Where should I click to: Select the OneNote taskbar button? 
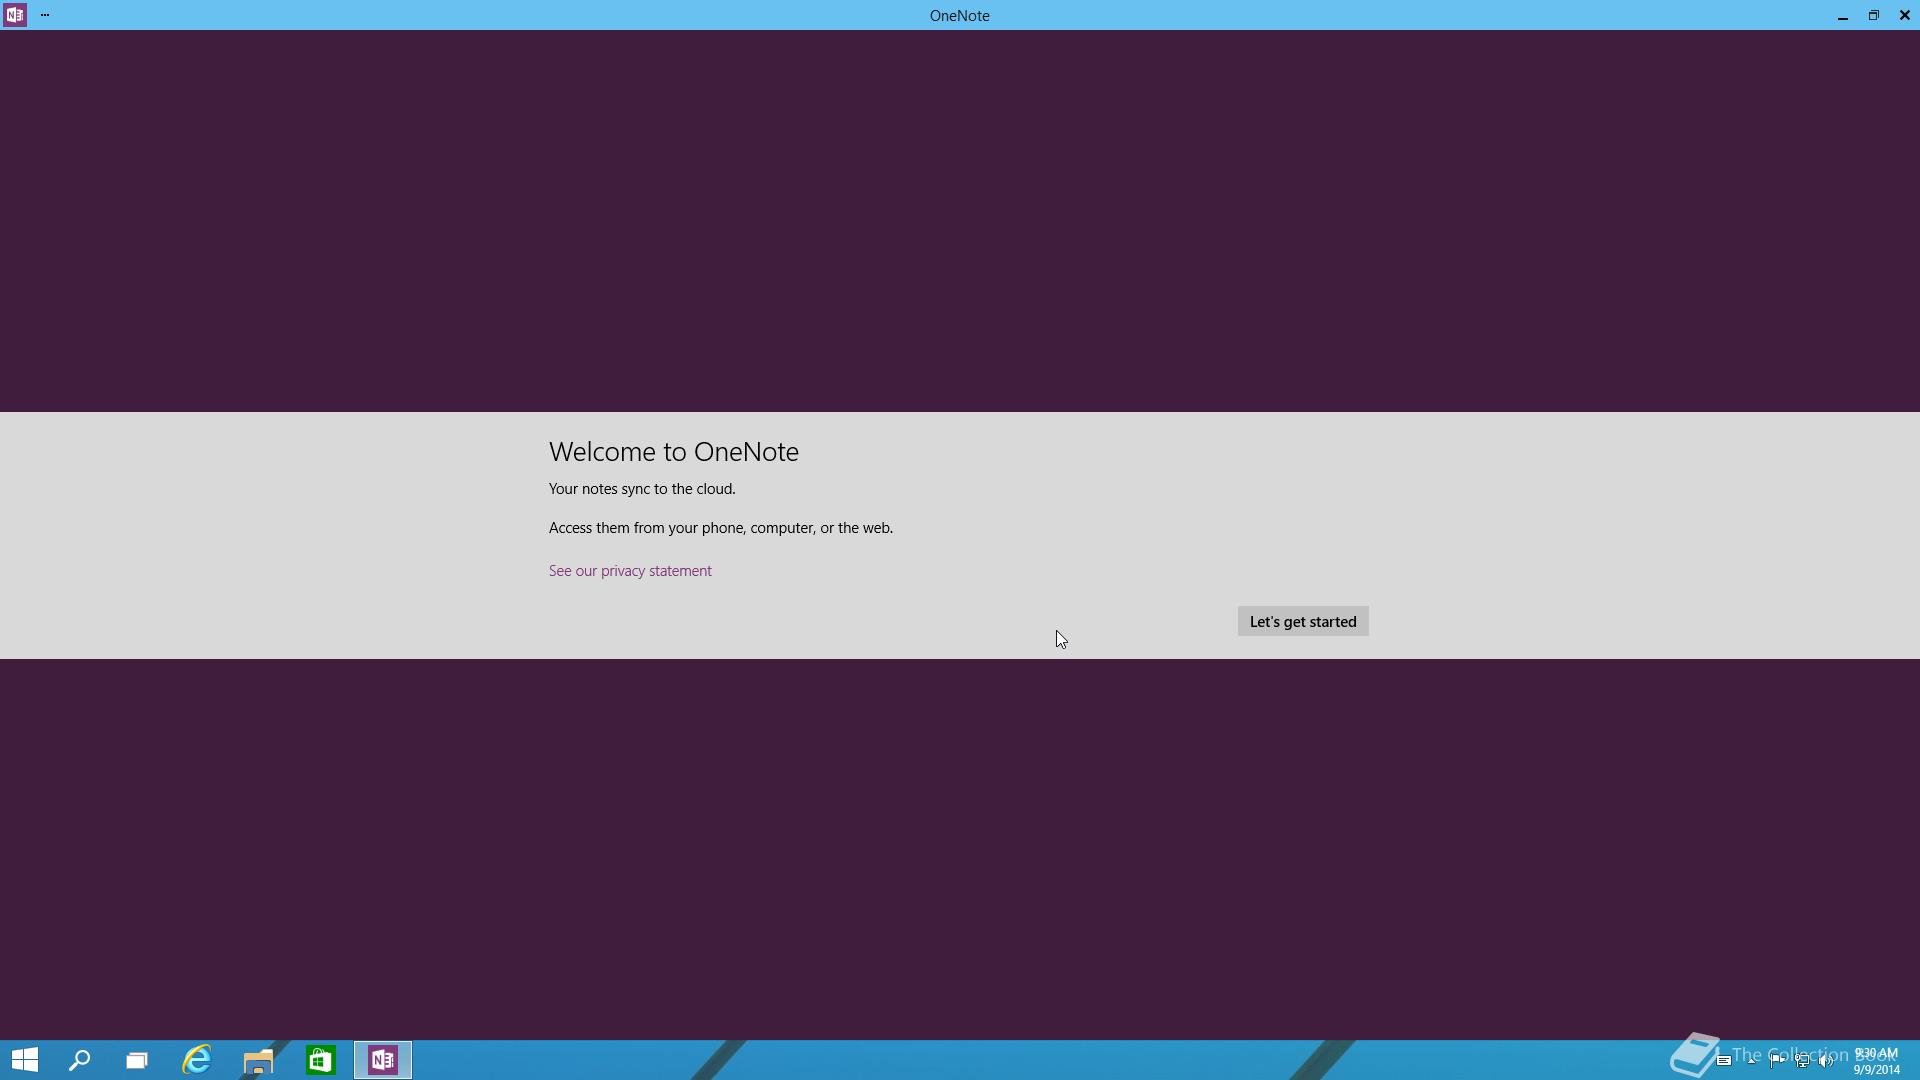pyautogui.click(x=383, y=1060)
